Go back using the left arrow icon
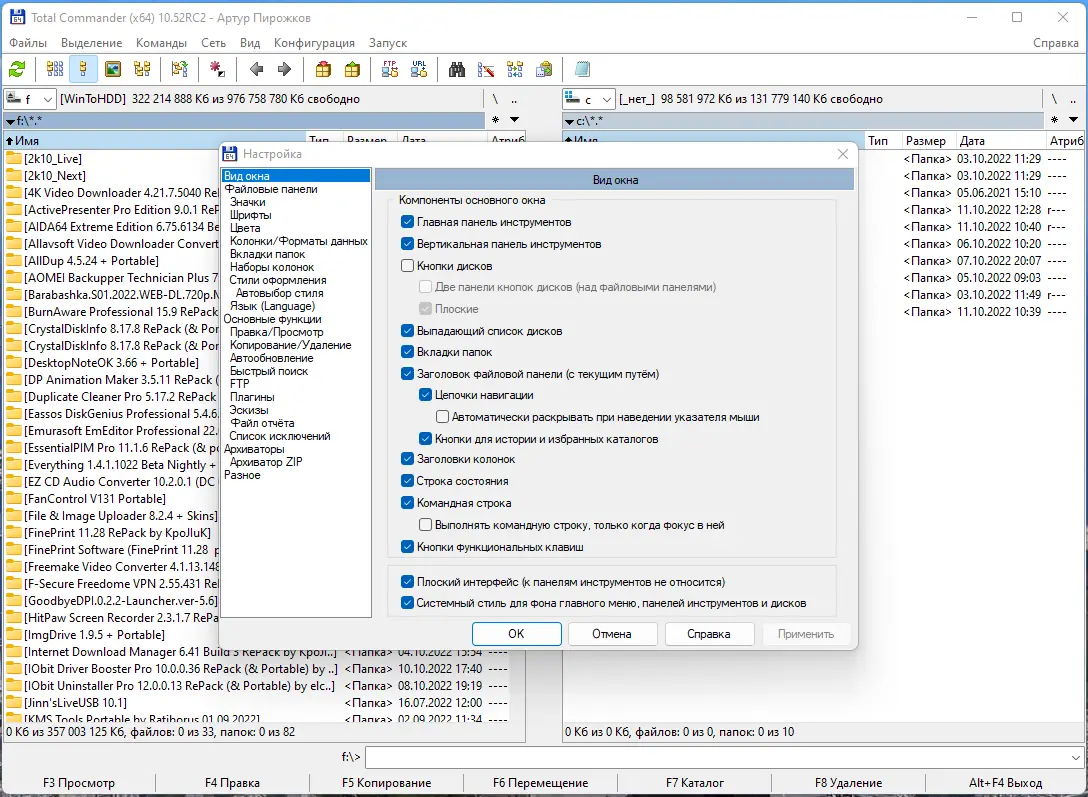1088x797 pixels. click(x=256, y=69)
